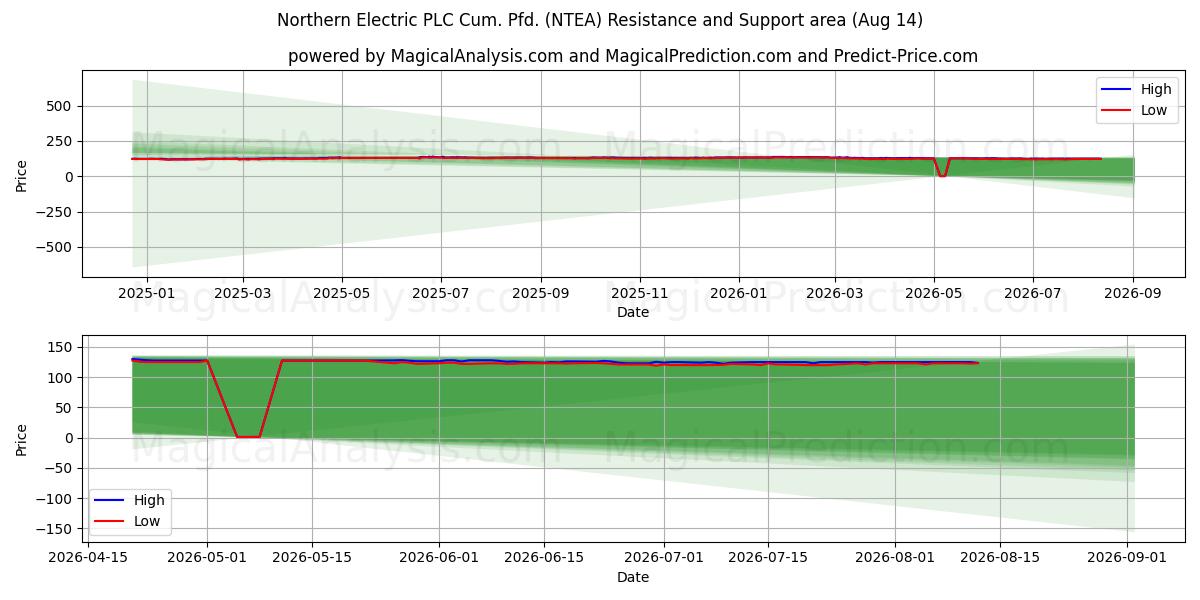1200x600 pixels.
Task: Click the 2025-11 tick label
Action: [640, 293]
